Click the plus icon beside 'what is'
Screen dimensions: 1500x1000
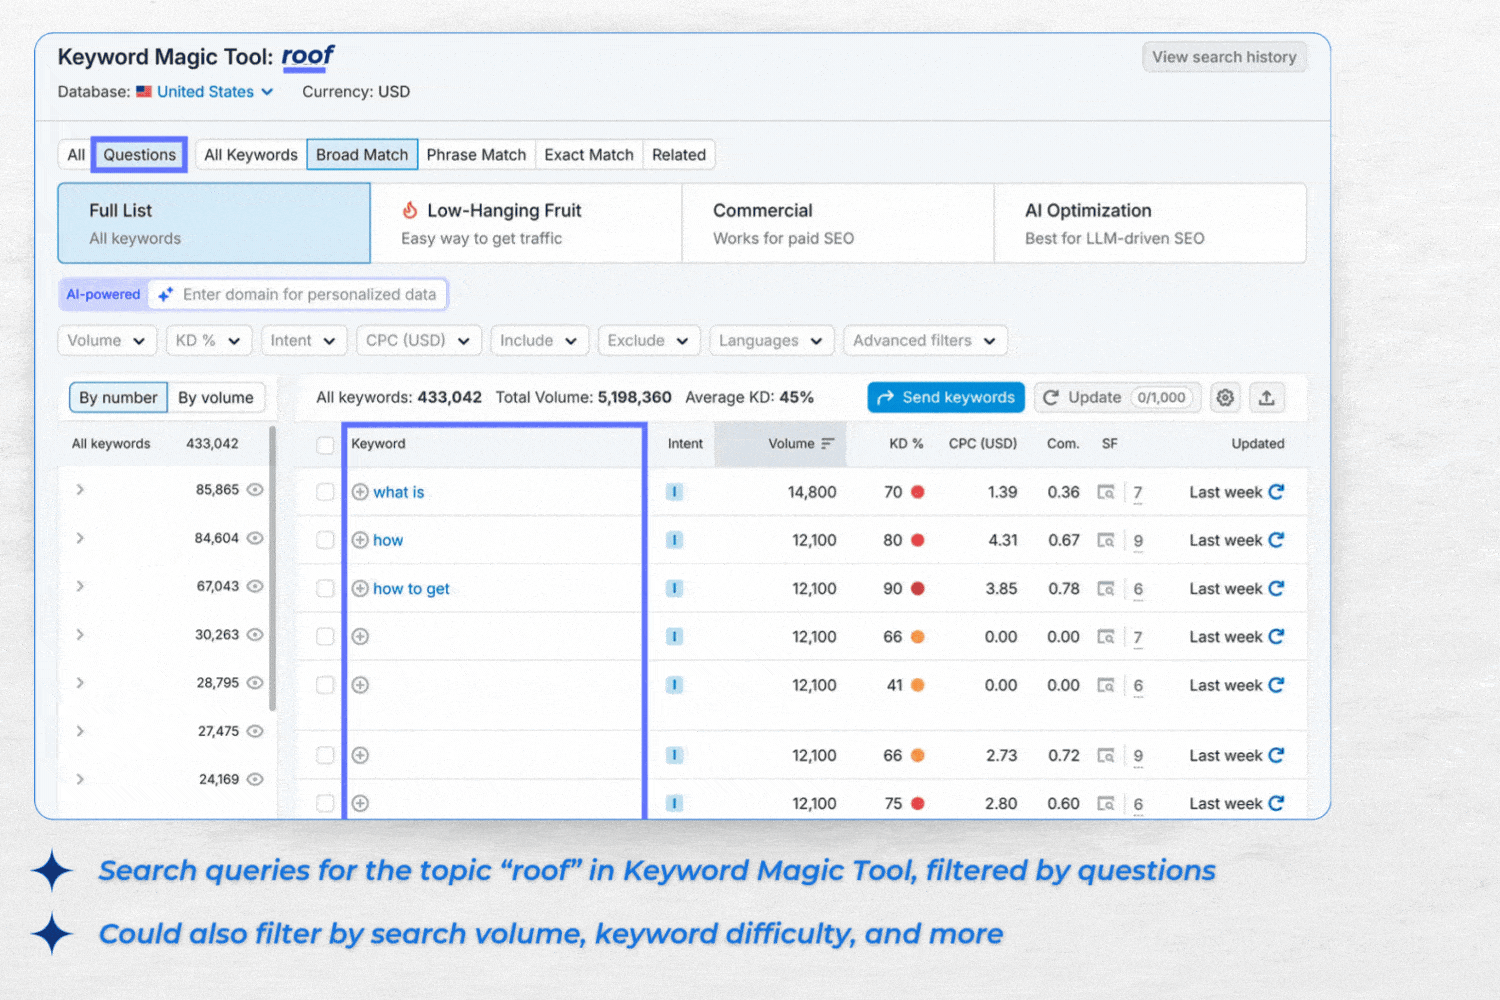(360, 492)
